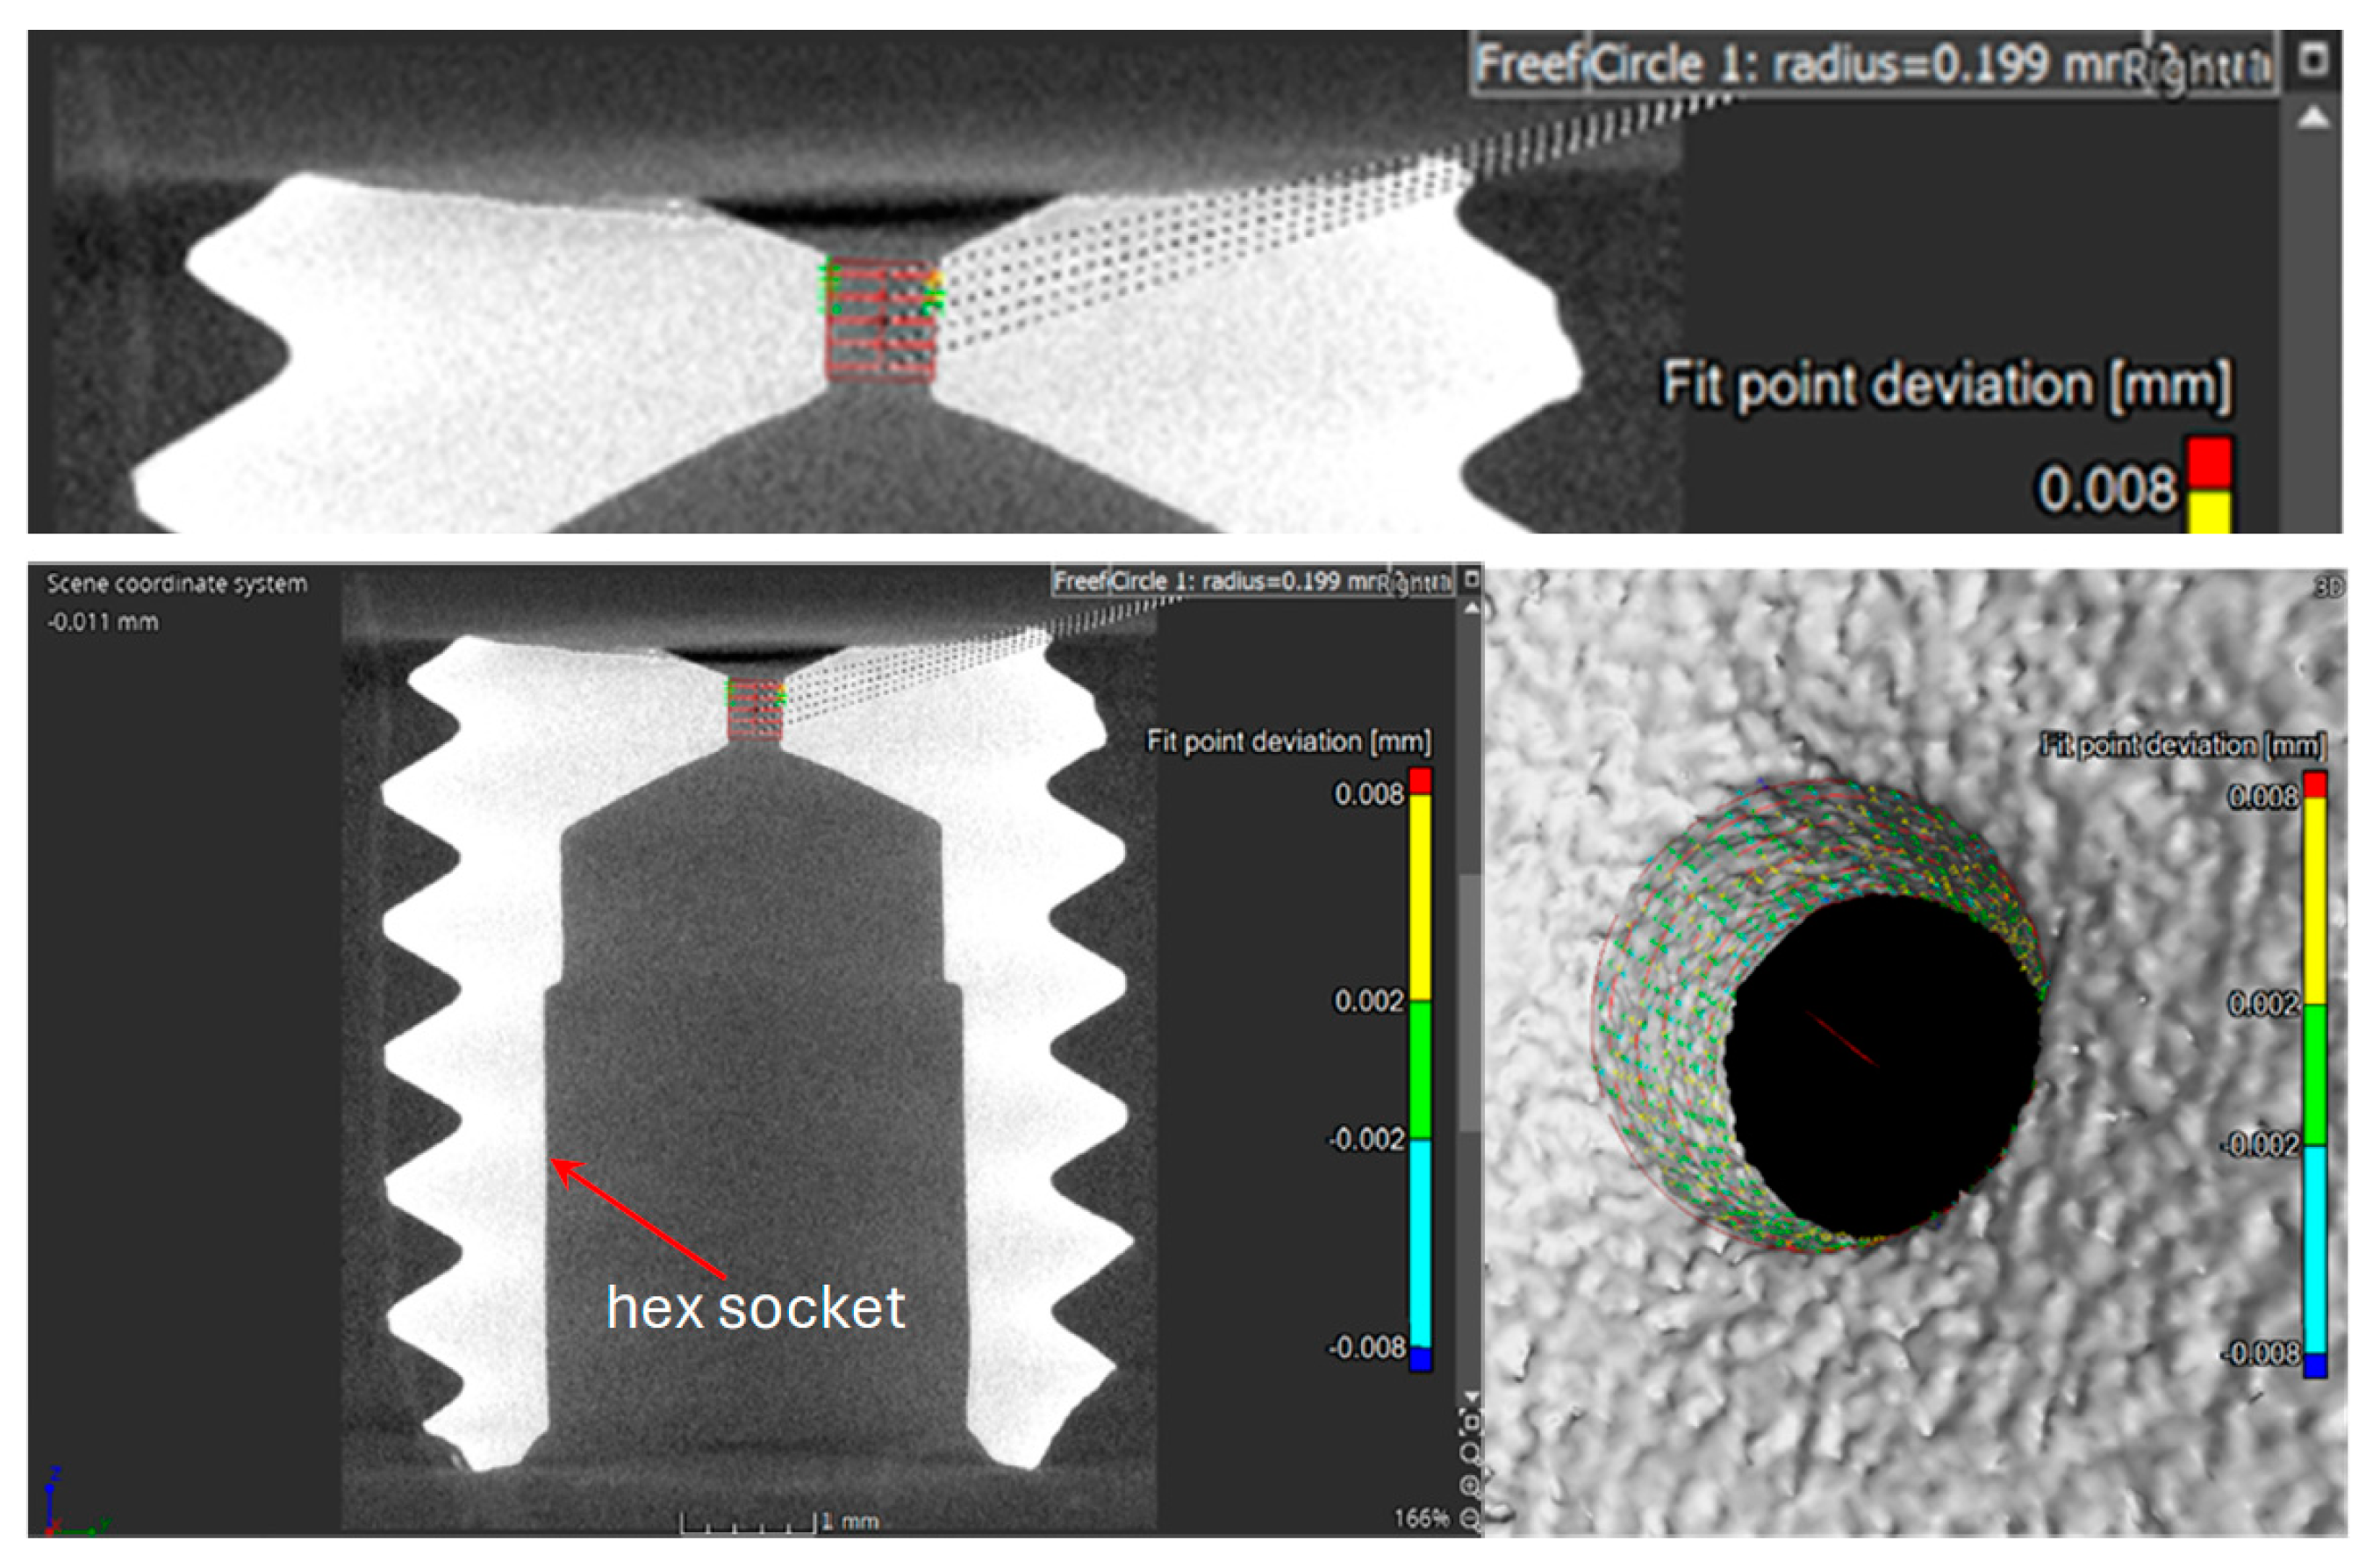Screen dimensions: 2380x1562
Task: Click the Freef tab in lower view
Action: (x=1080, y=582)
